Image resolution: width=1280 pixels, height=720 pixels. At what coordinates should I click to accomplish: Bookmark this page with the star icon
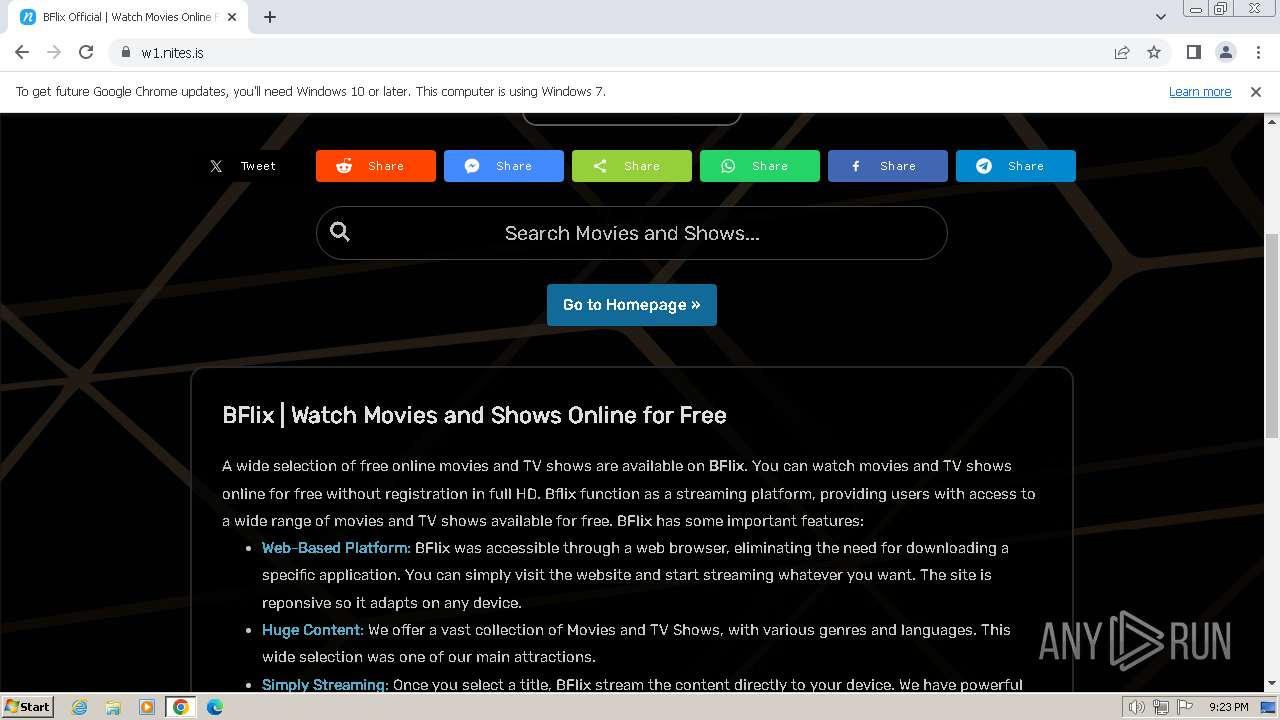point(1154,52)
